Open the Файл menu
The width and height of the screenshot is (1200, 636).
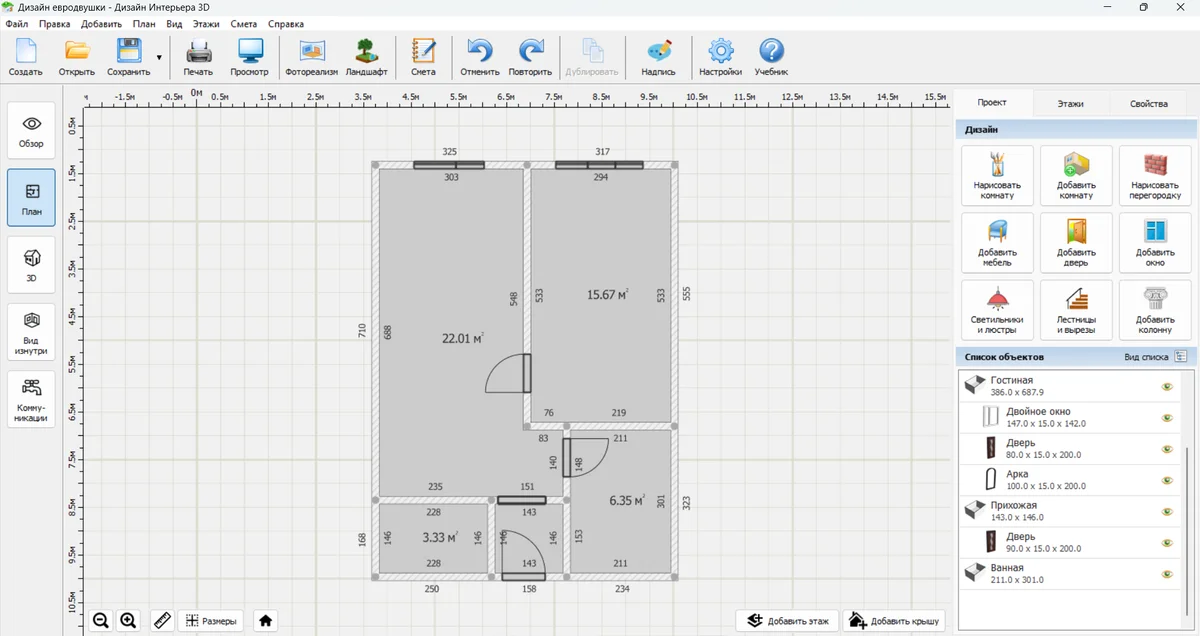16,23
